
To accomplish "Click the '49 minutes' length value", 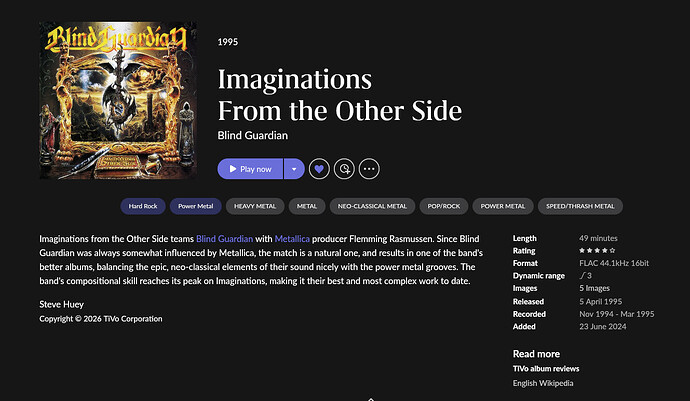I will point(598,238).
